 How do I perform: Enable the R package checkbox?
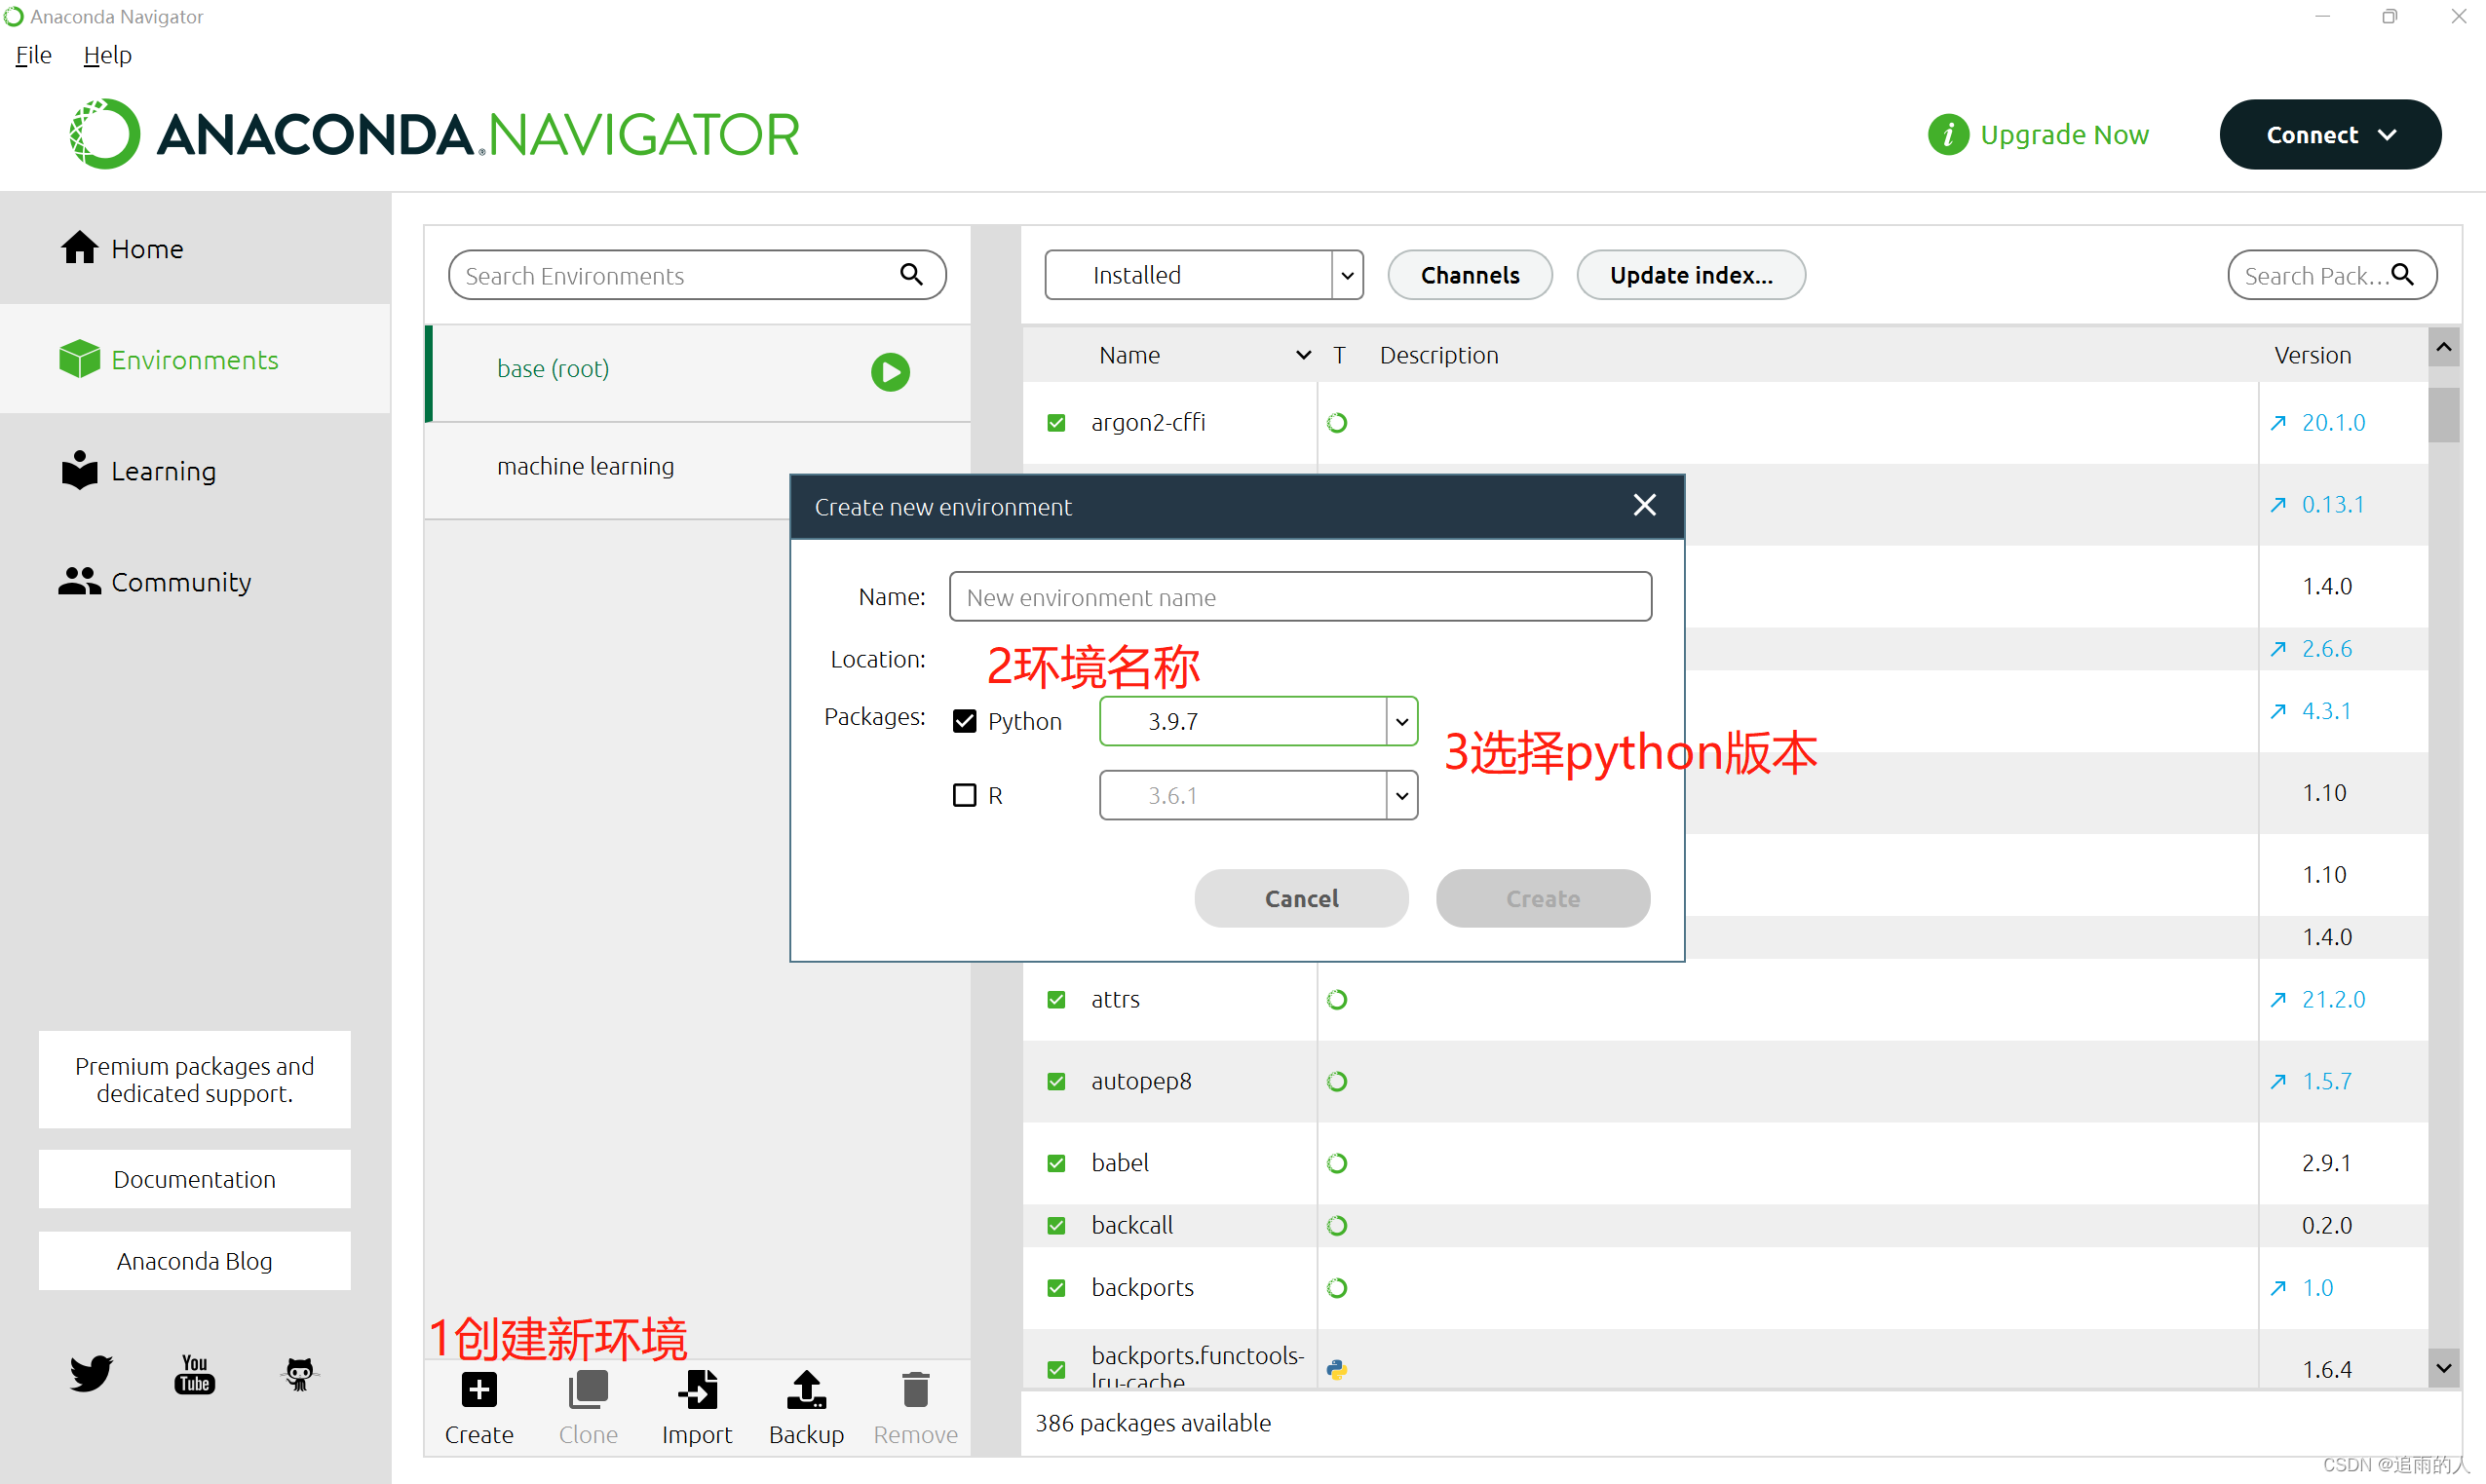[x=964, y=795]
